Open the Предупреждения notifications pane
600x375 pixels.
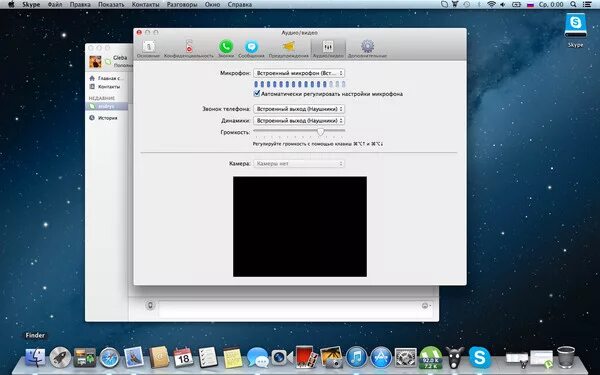coord(289,49)
